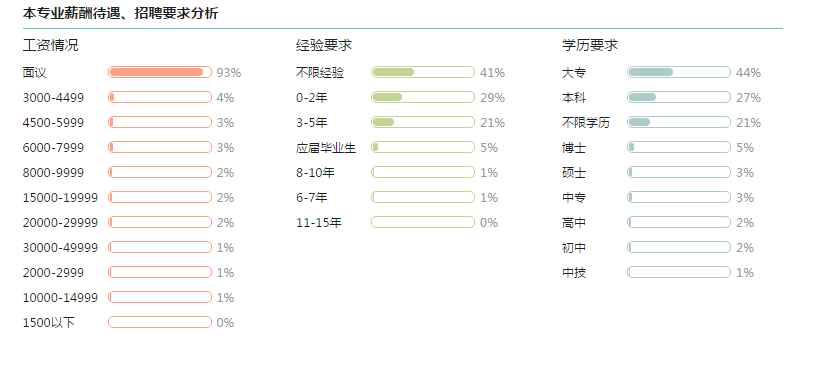
Task: Click the 3-5年 experience label
Action: tap(312, 123)
